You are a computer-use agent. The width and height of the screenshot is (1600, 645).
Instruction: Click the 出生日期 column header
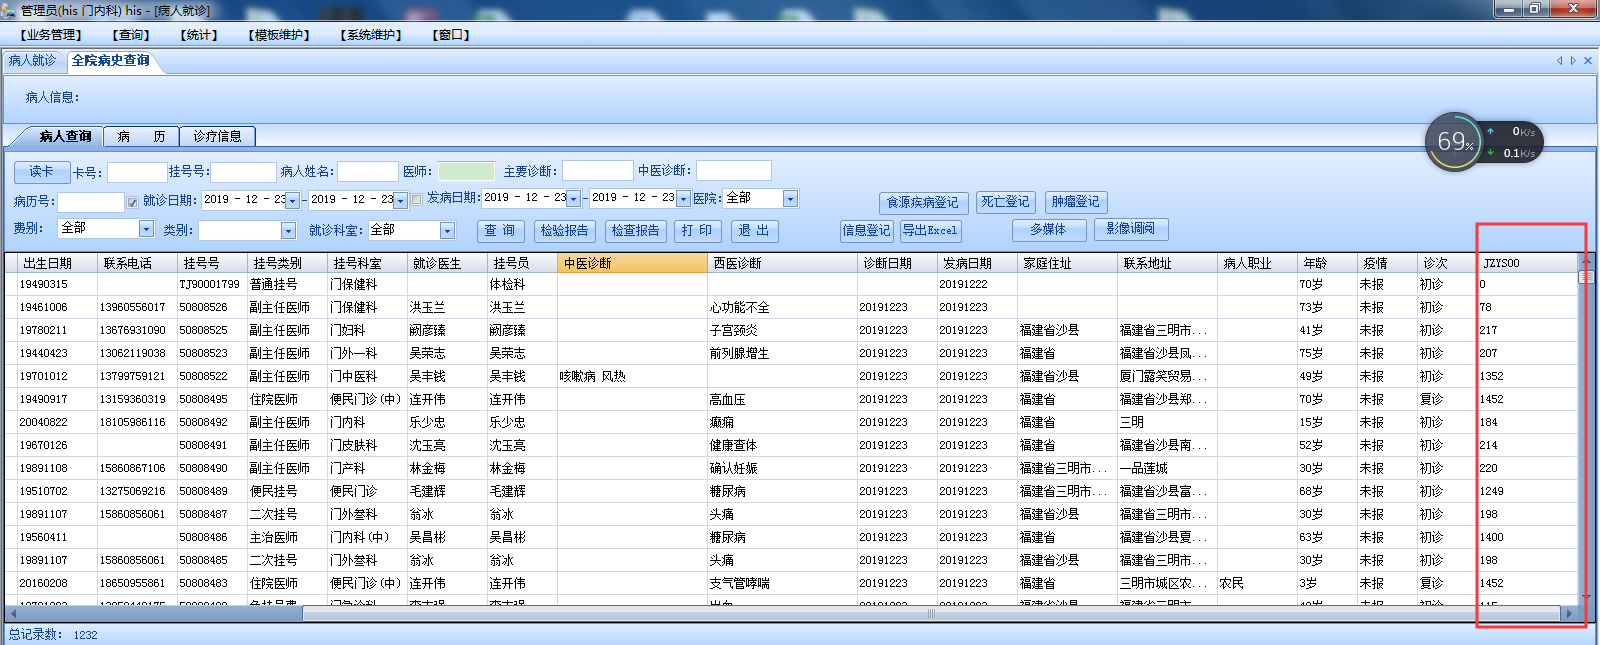[x=58, y=263]
